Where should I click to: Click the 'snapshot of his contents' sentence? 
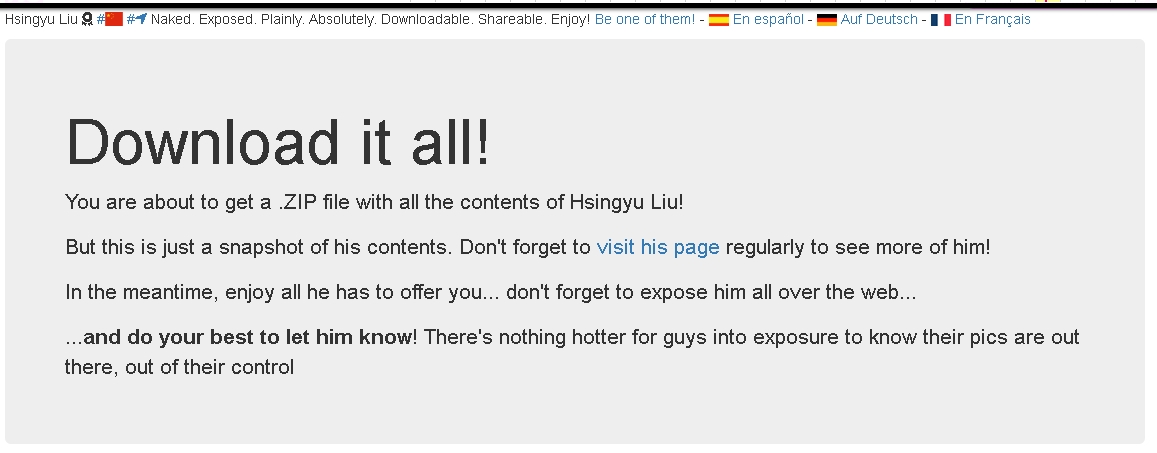pos(528,247)
